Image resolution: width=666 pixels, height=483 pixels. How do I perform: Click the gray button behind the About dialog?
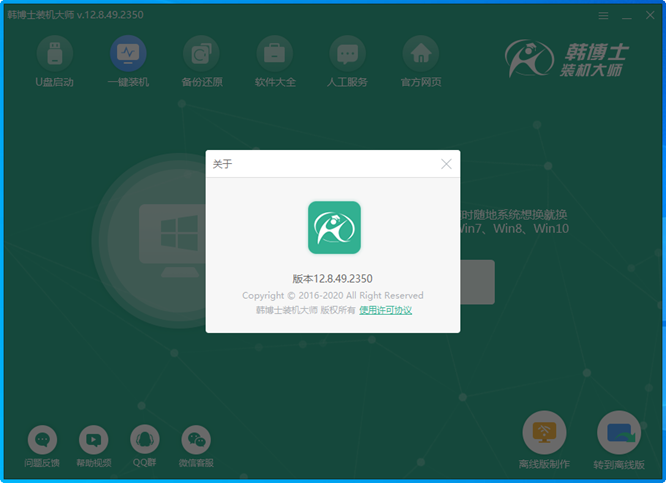477,282
